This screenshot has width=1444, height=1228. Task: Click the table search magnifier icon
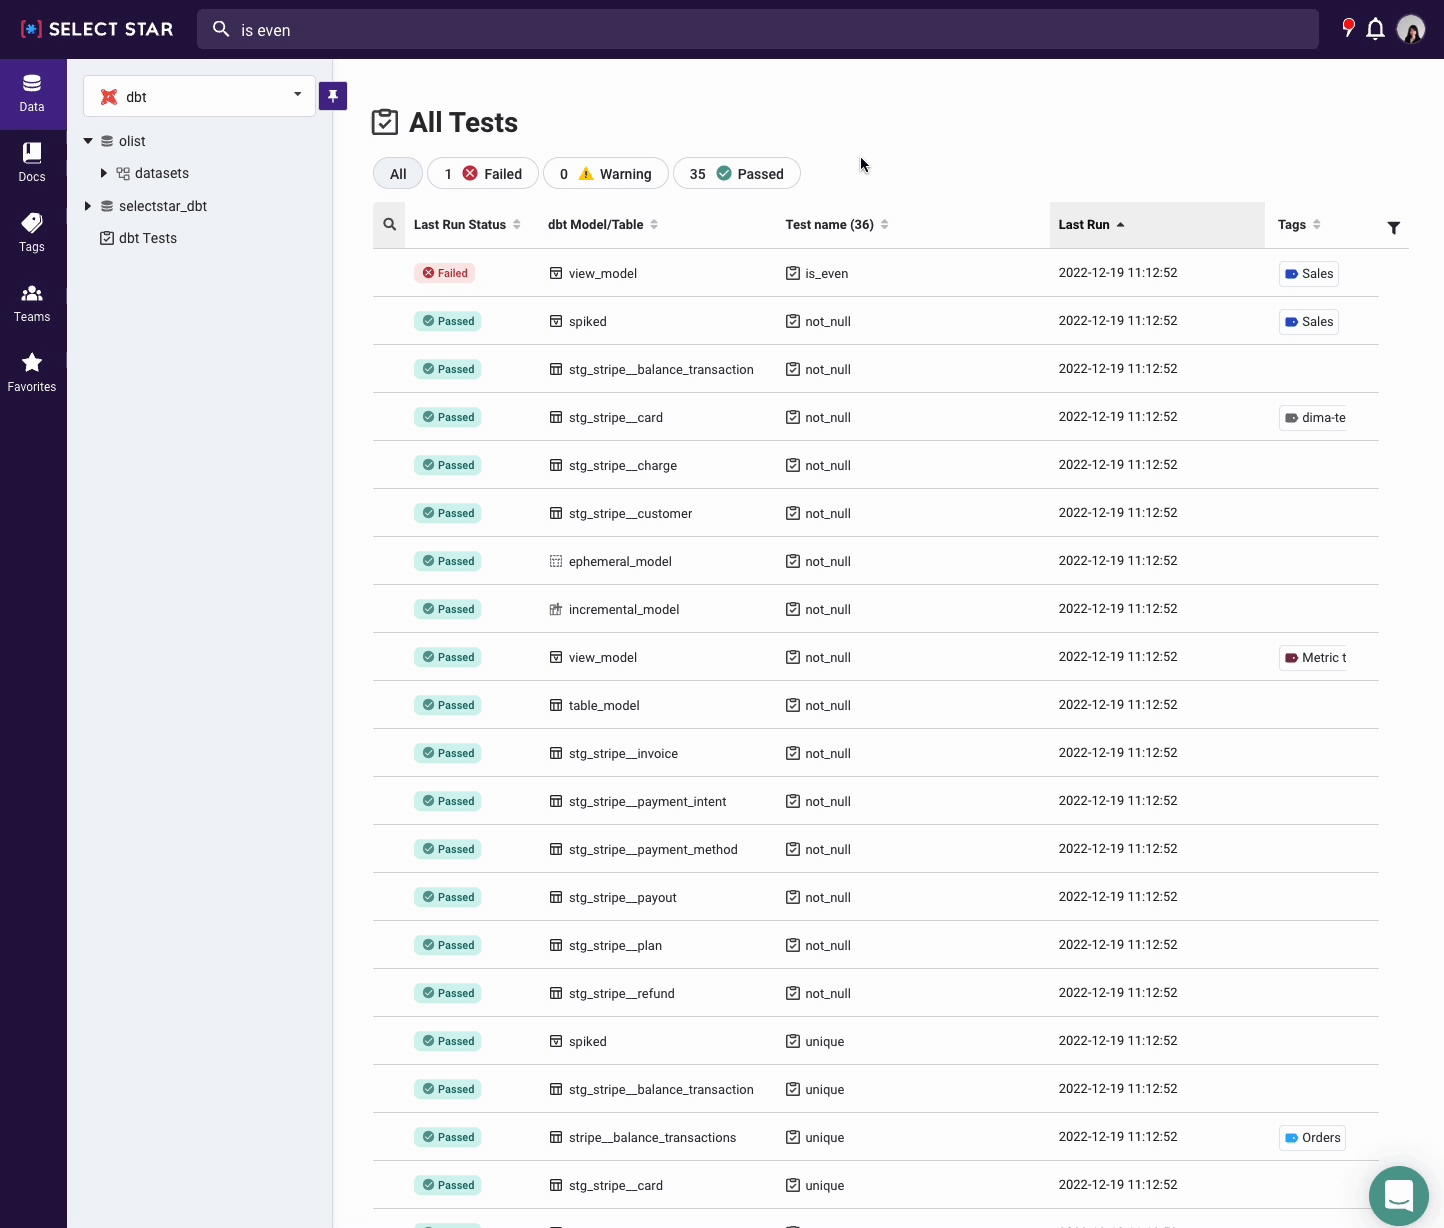click(389, 225)
